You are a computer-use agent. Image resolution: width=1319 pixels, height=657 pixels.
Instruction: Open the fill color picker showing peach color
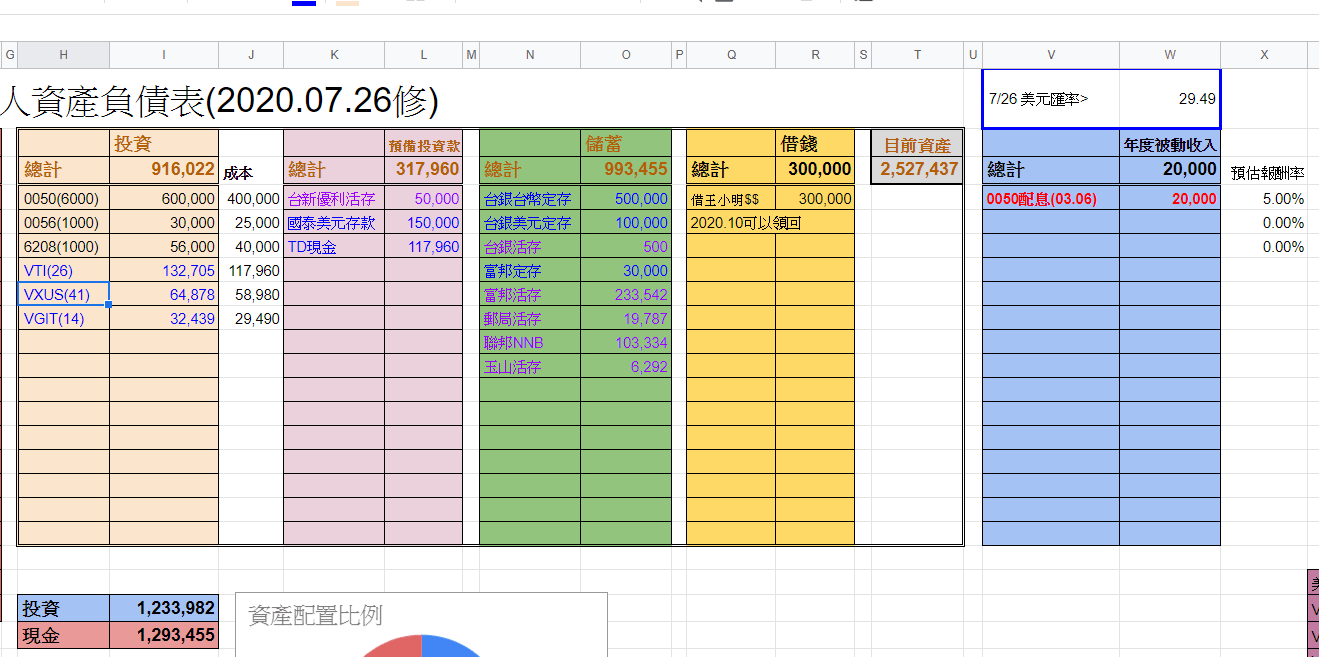pos(348,5)
